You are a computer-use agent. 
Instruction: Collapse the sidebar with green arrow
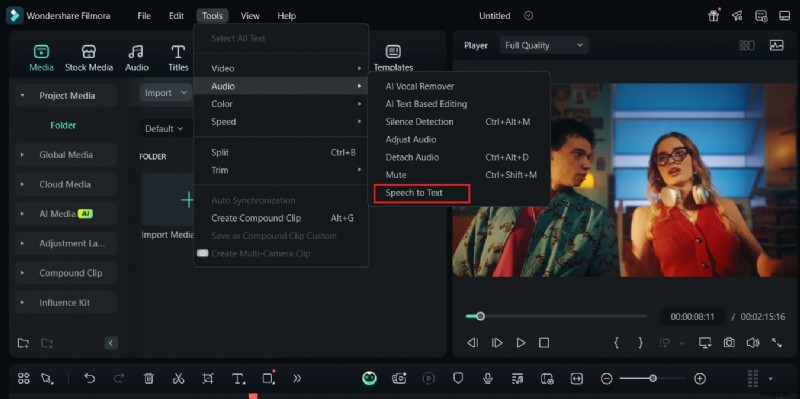coord(111,343)
